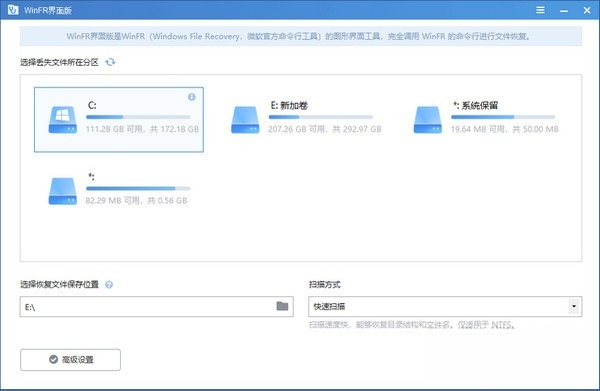Image resolution: width=600 pixels, height=391 pixels.
Task: Click the 系统保留 usage bar
Action: (x=503, y=117)
